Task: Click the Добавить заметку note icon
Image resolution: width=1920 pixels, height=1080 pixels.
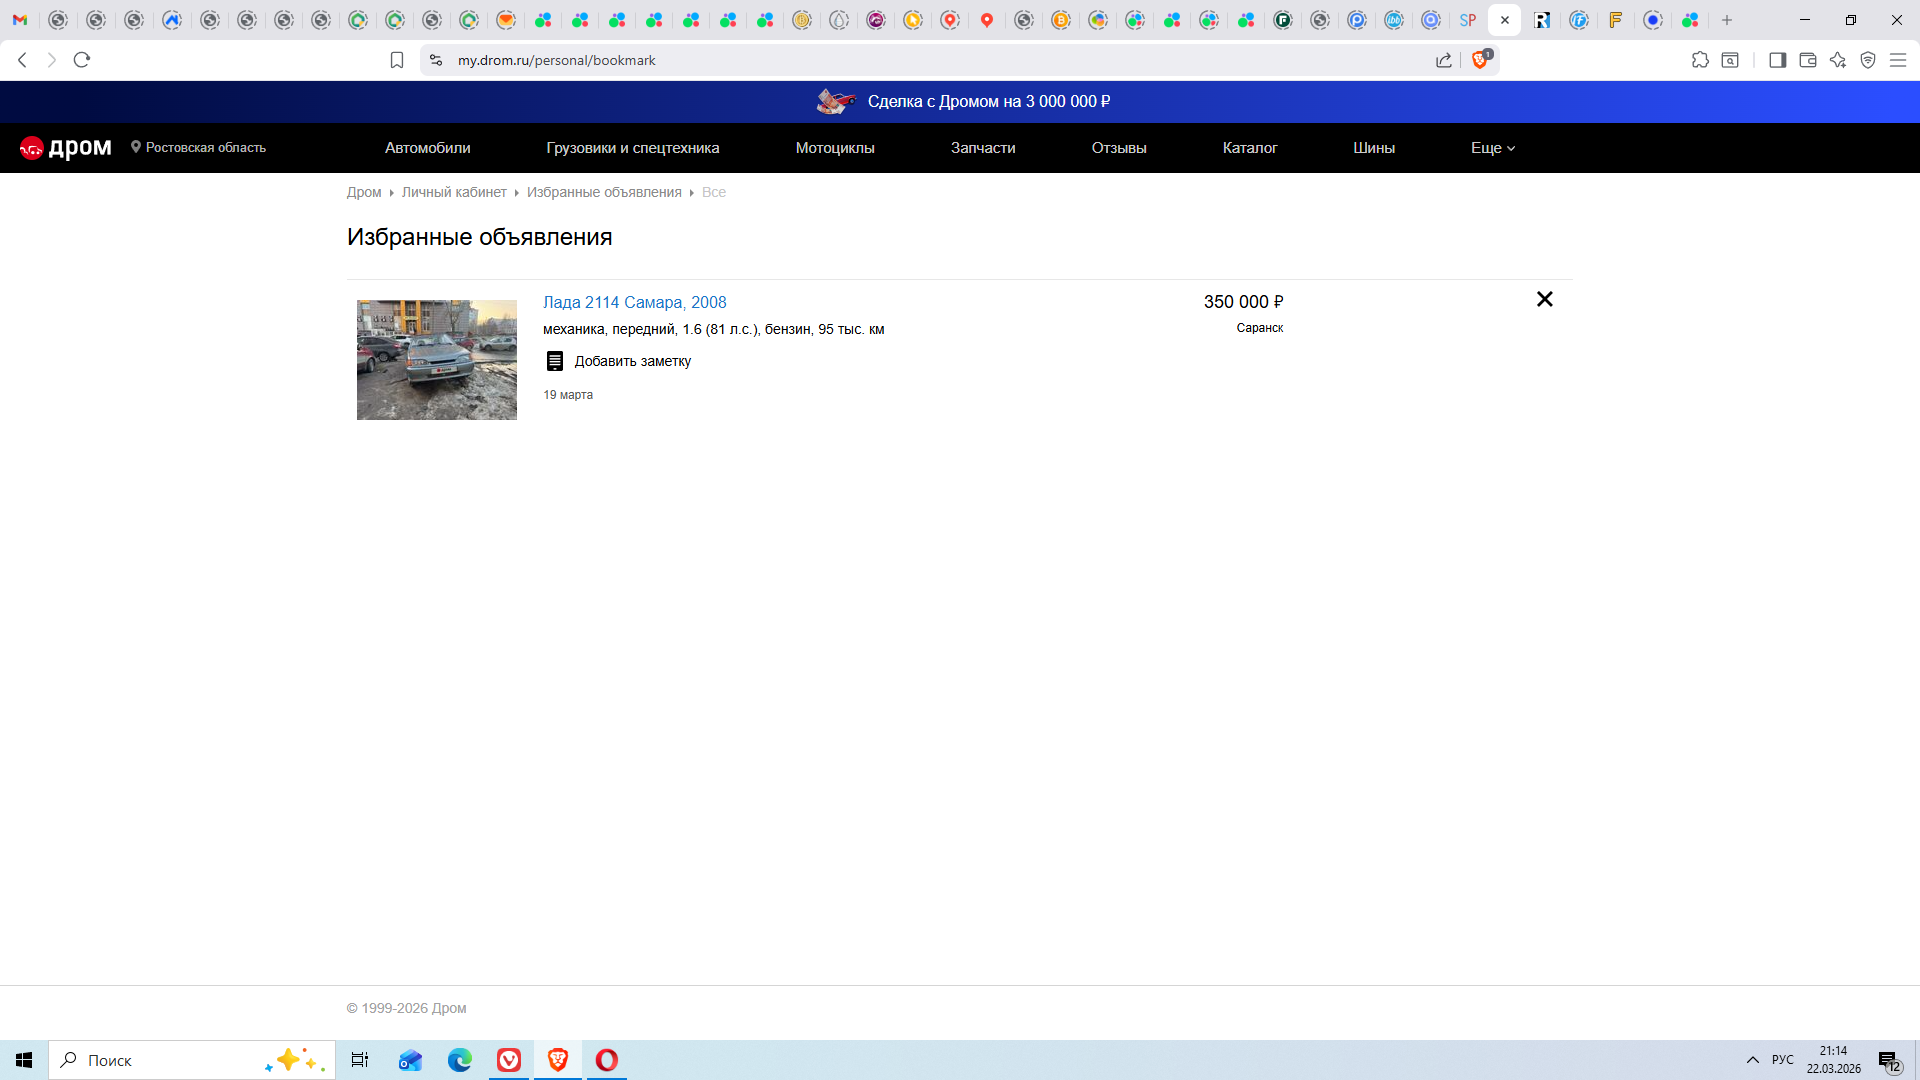Action: click(555, 361)
